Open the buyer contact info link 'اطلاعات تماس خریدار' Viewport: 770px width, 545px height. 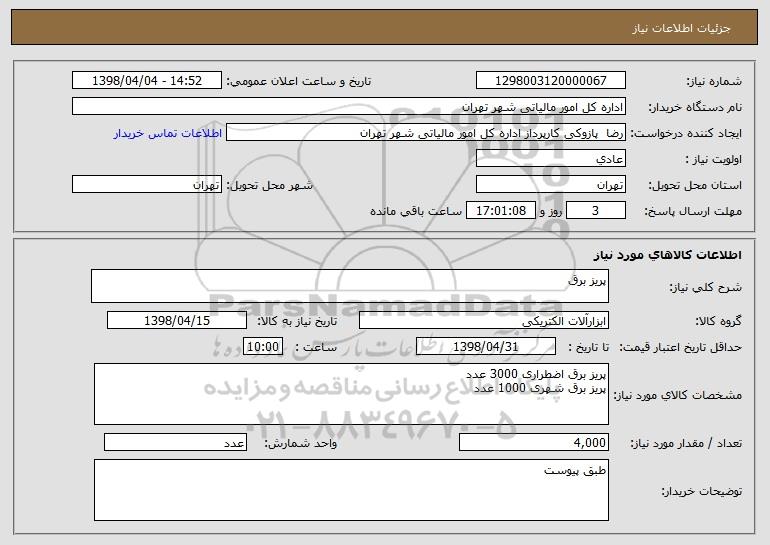168,134
